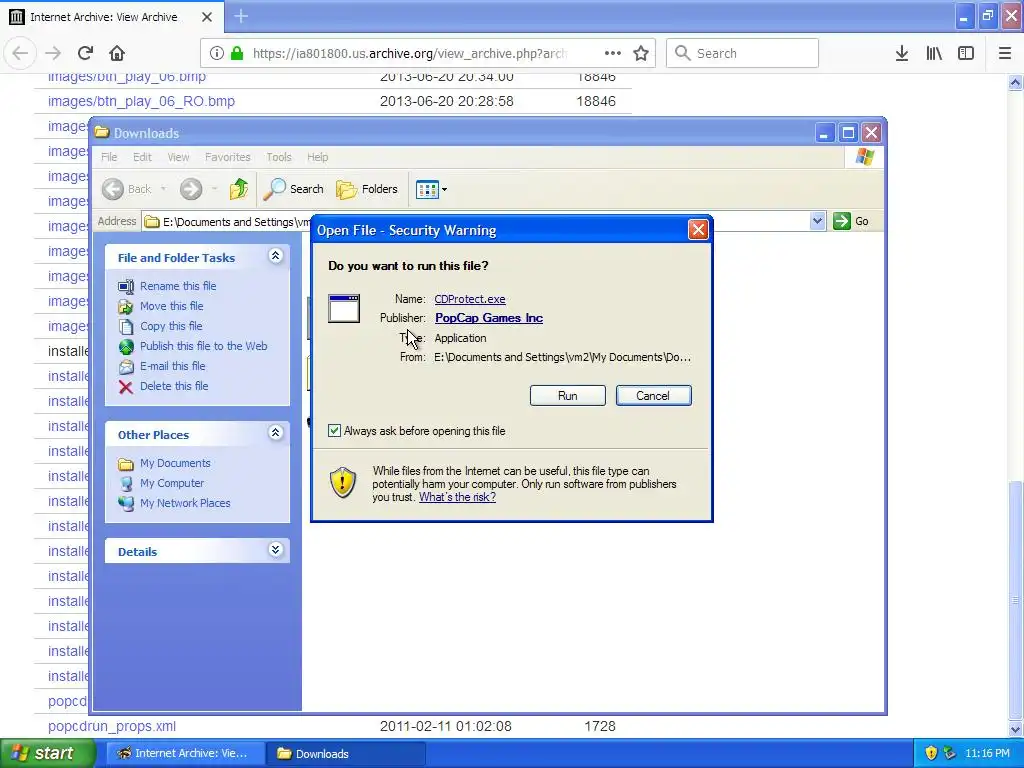Open My Network Places
The height and width of the screenshot is (768, 1024).
[x=185, y=504]
